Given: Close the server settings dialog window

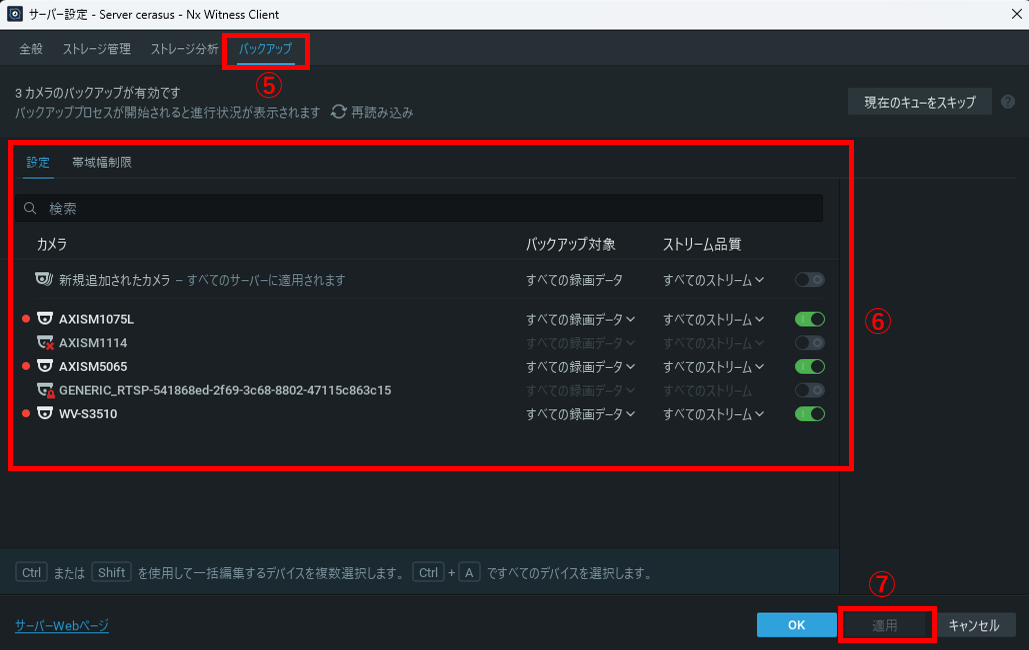Looking at the screenshot, I should (1017, 14).
